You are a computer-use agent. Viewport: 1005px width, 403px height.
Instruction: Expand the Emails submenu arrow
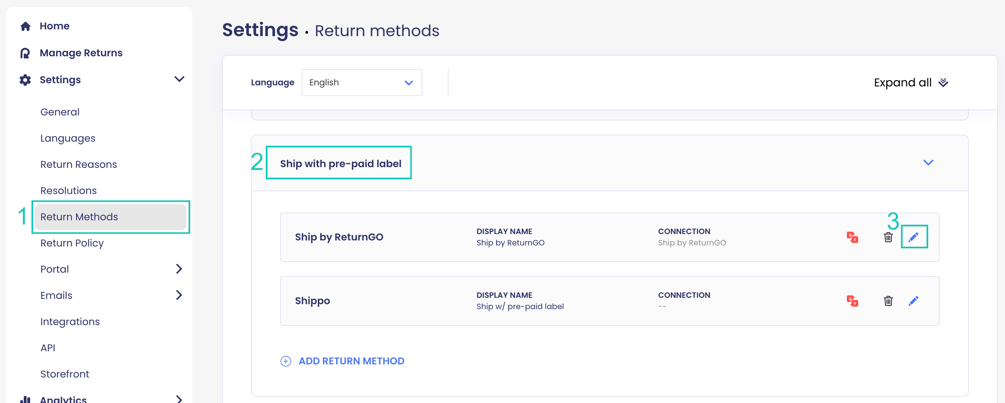(179, 295)
